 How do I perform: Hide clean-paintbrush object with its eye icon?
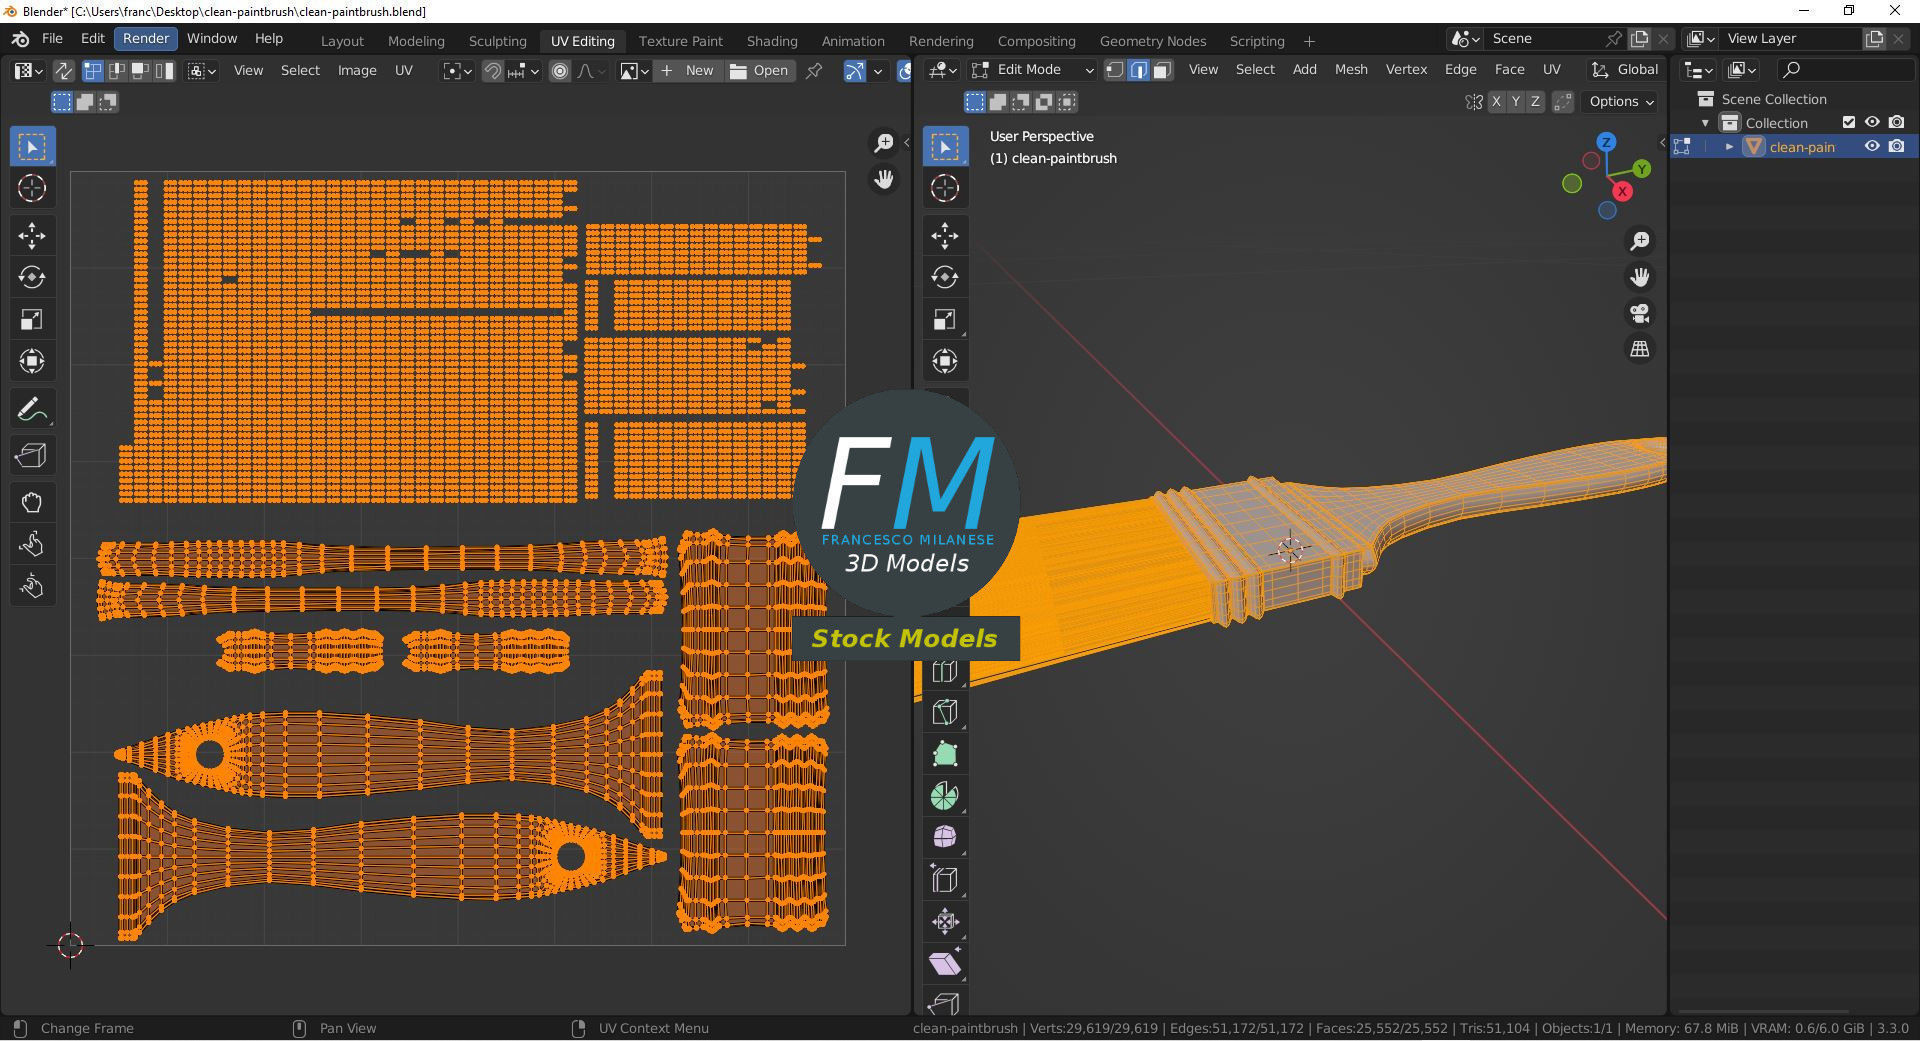tap(1872, 146)
